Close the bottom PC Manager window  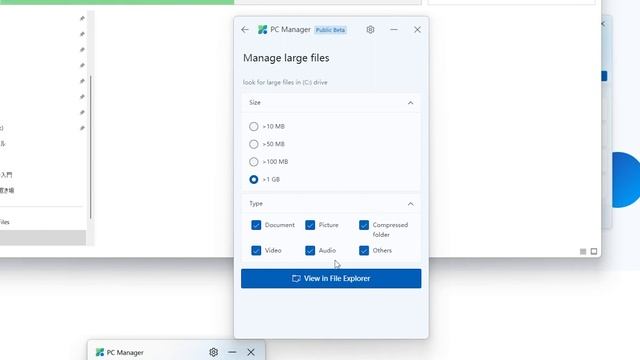251,352
